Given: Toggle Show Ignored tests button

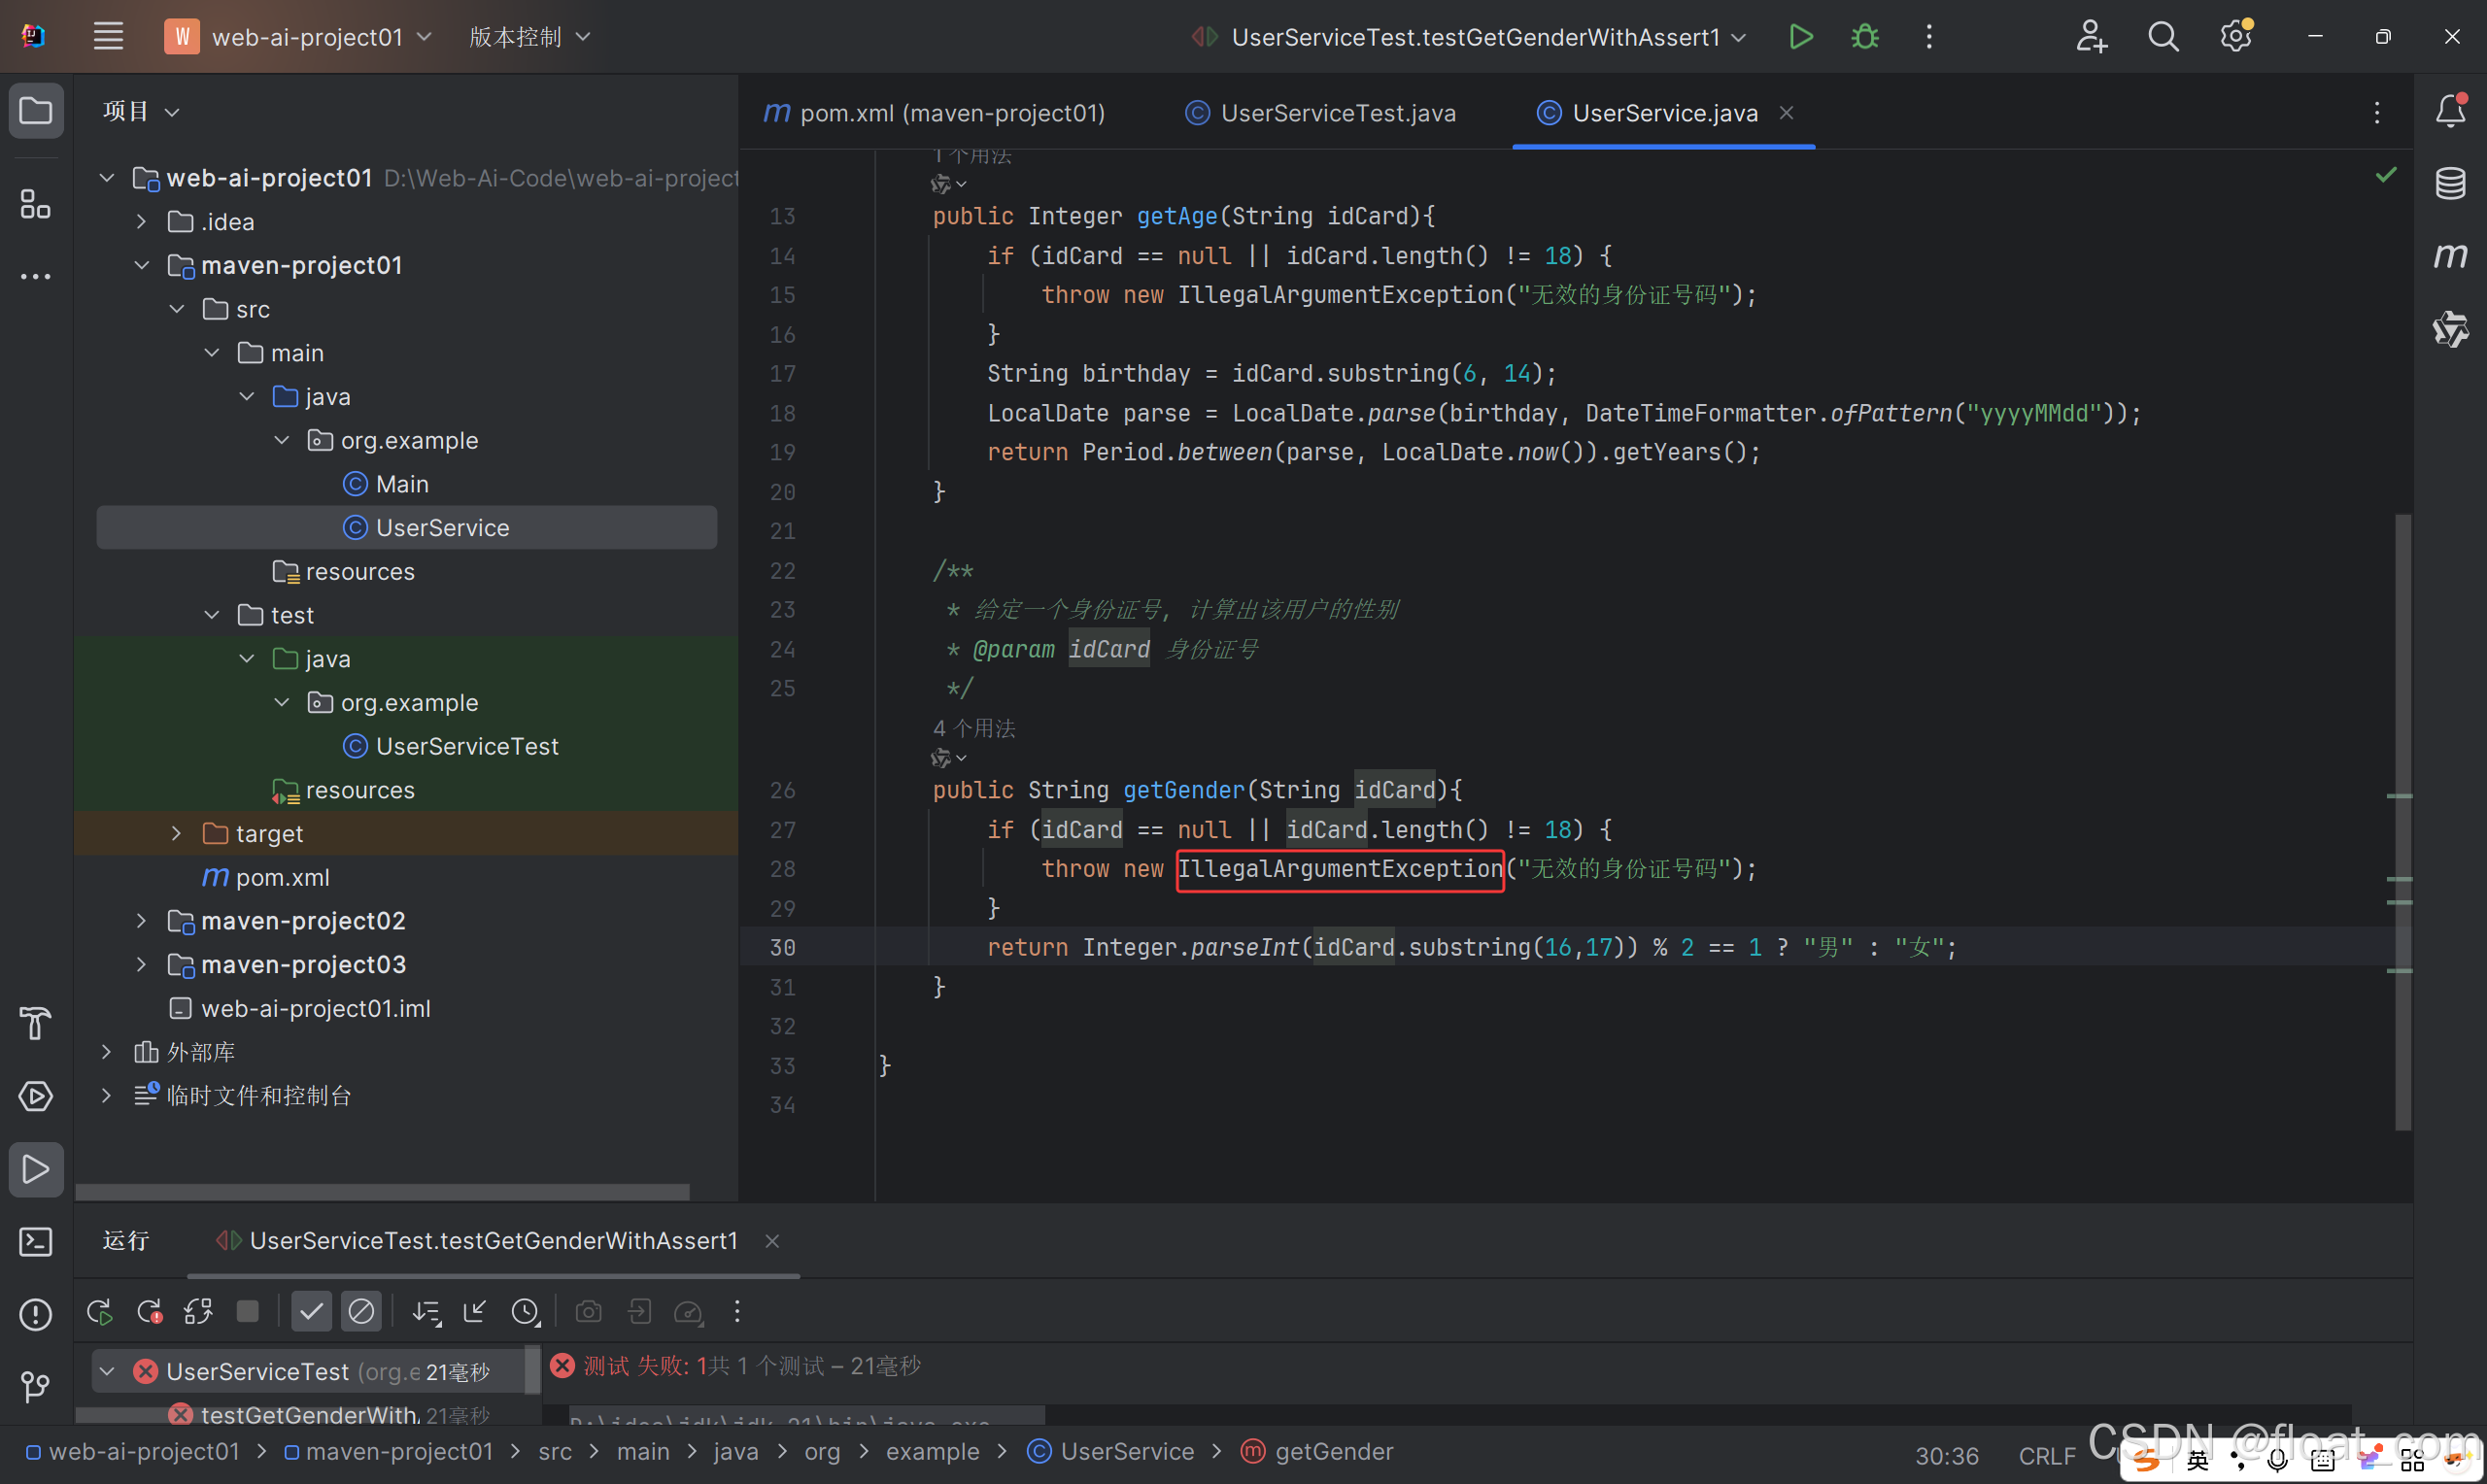Looking at the screenshot, I should pyautogui.click(x=361, y=1312).
